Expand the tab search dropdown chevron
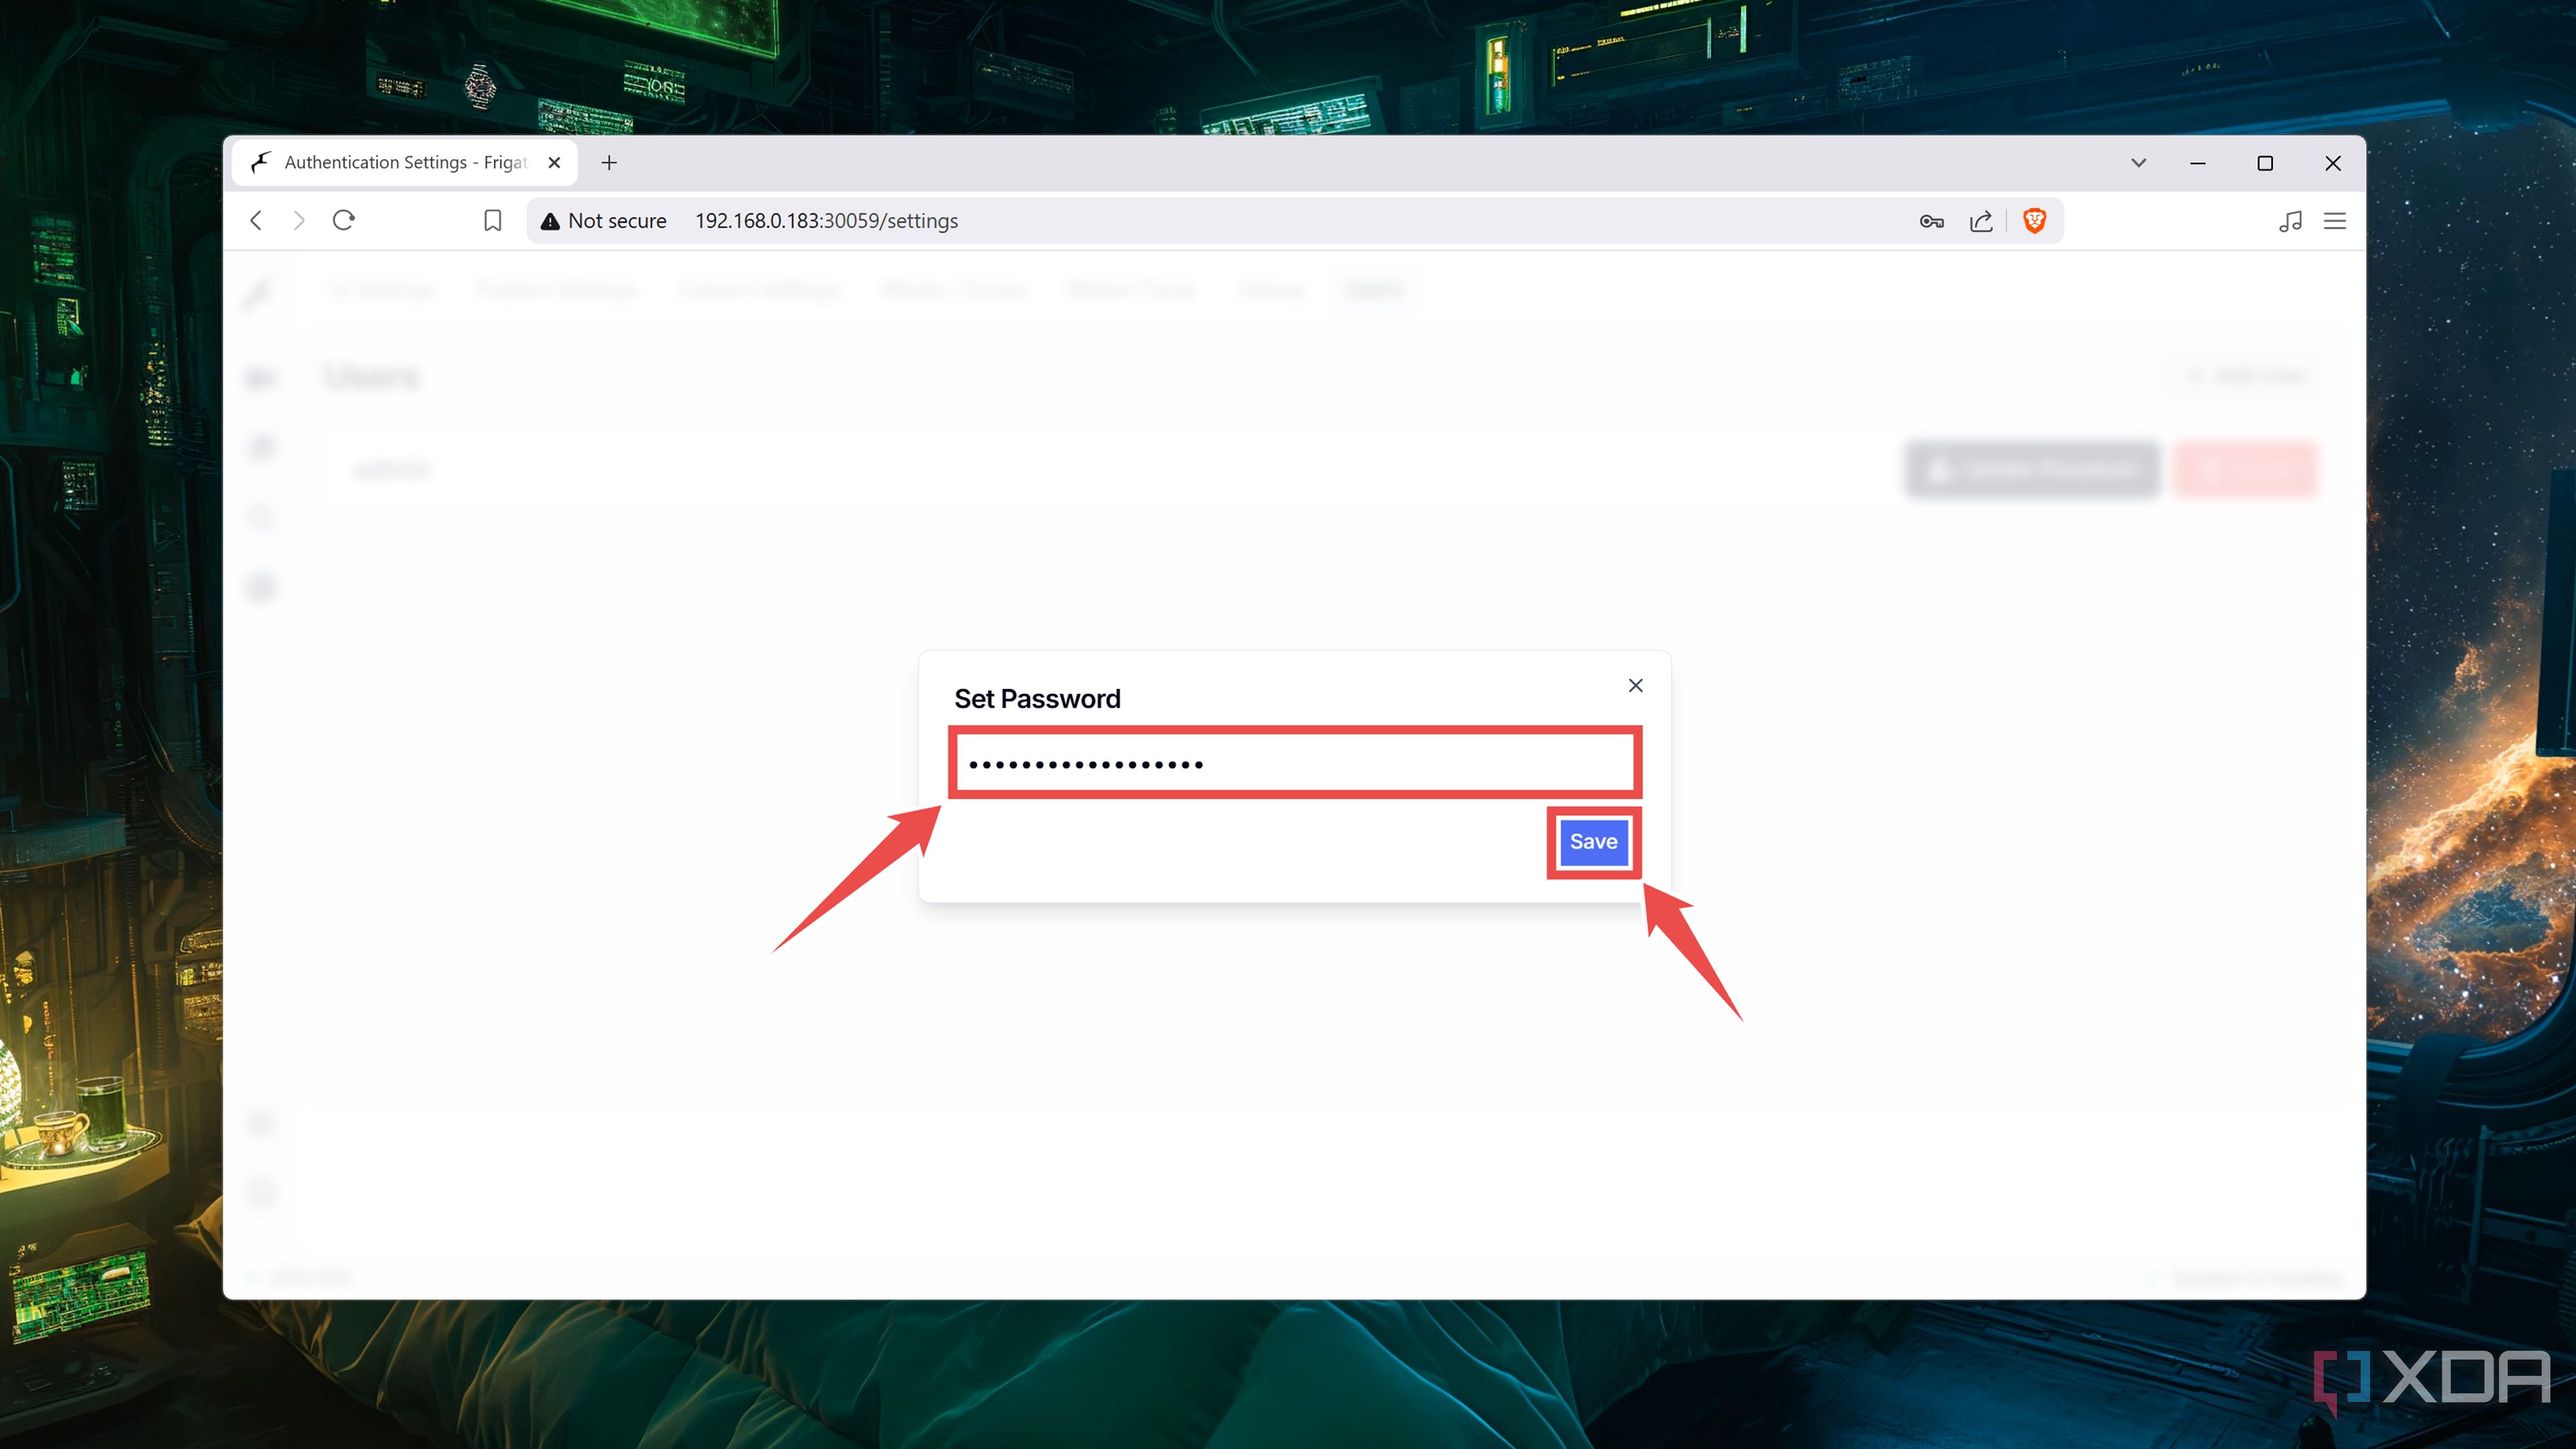Image resolution: width=2576 pixels, height=1449 pixels. 2139,162
